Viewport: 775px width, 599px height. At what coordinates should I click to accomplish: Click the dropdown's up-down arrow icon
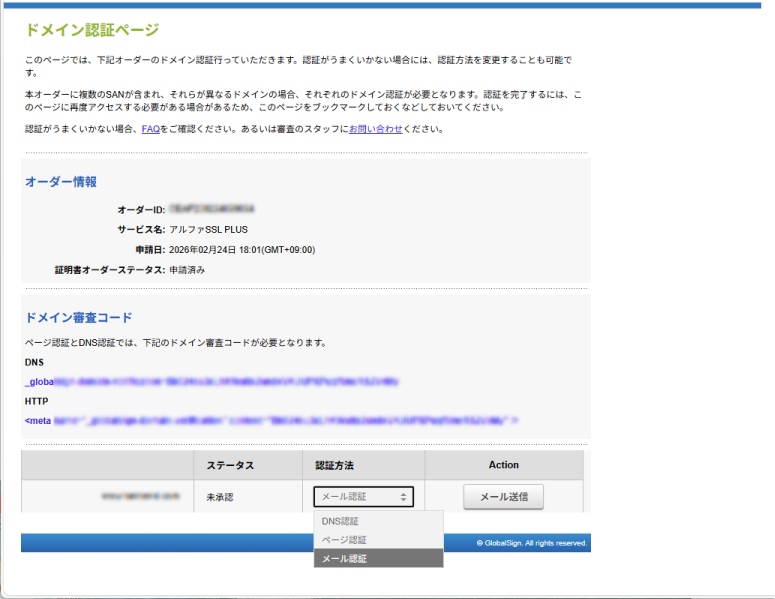click(x=403, y=496)
